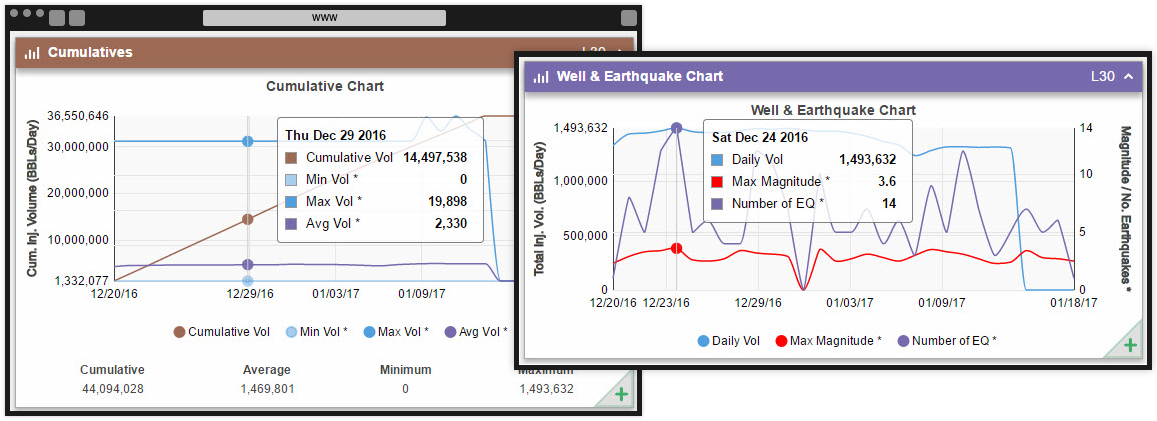Click the Well & Earthquake Chart header title
Viewport: 1157px width, 421px height.
[x=640, y=76]
